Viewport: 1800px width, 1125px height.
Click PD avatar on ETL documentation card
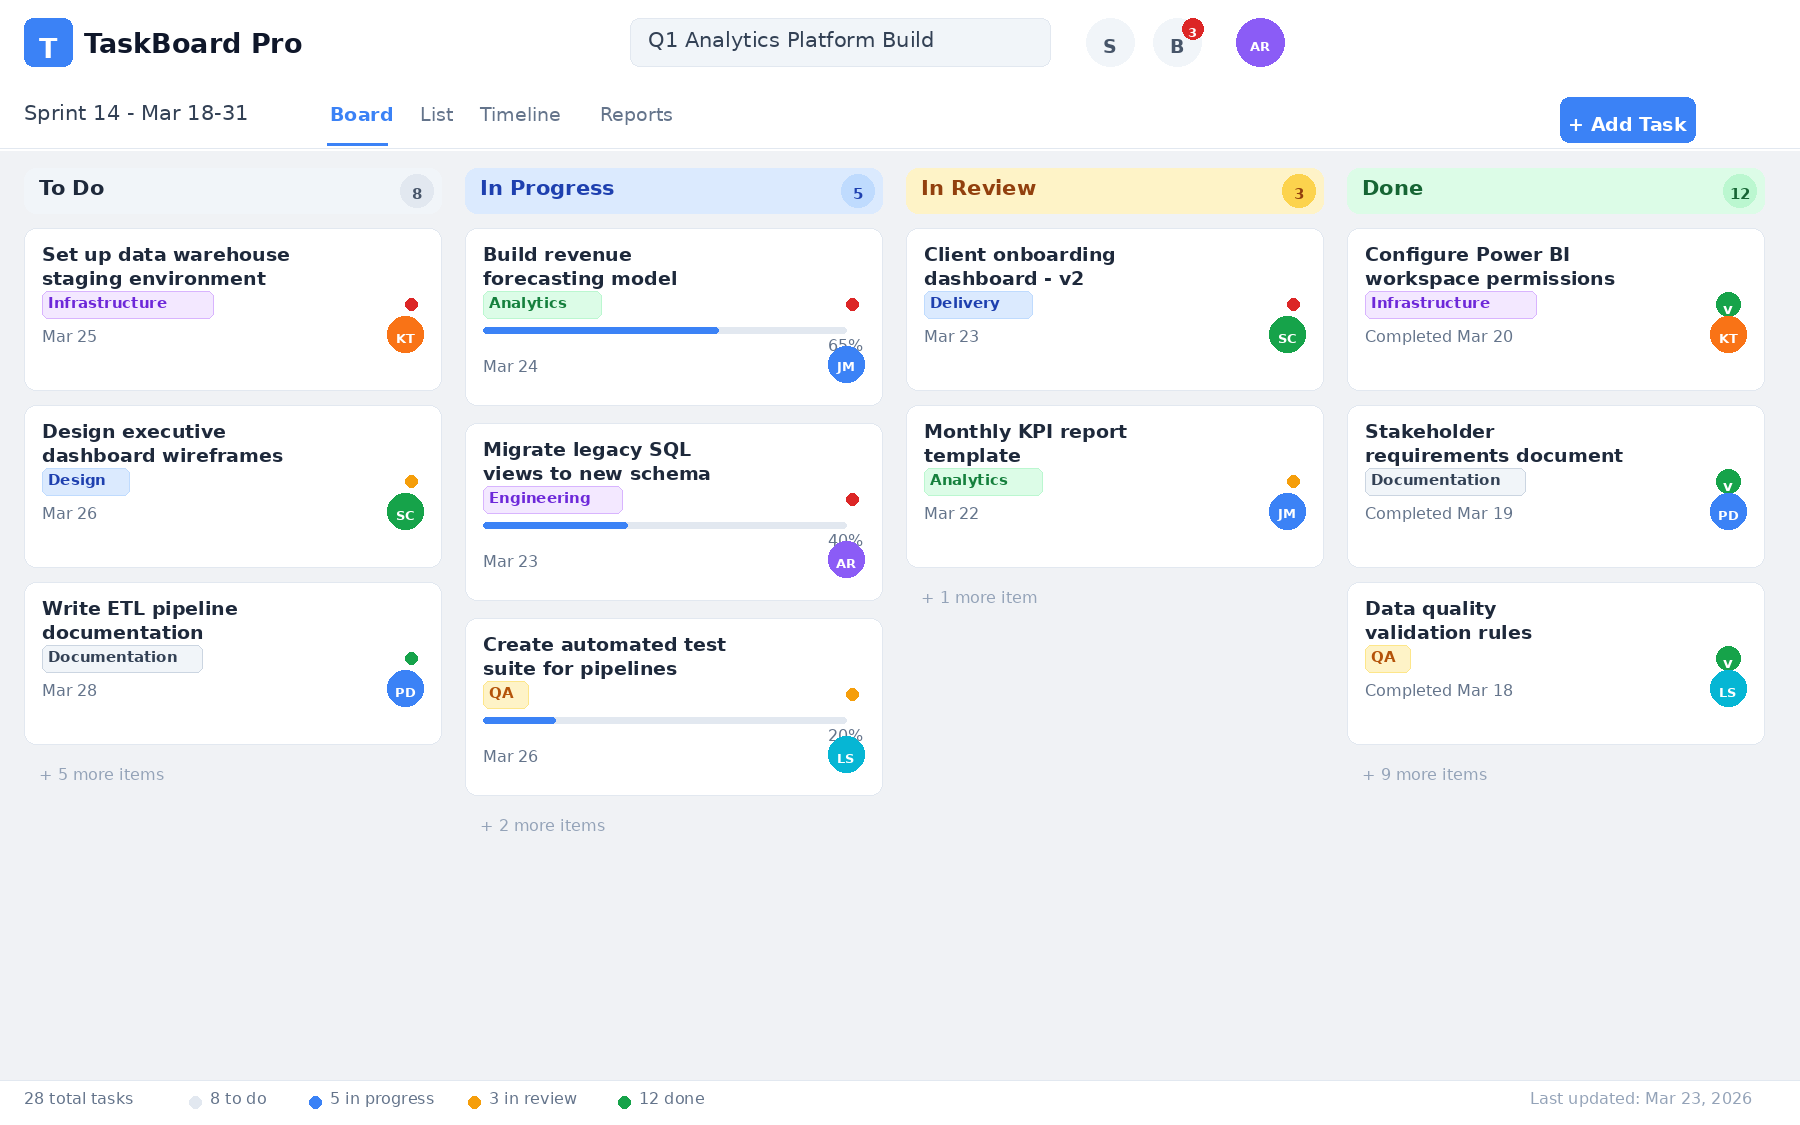coord(405,689)
